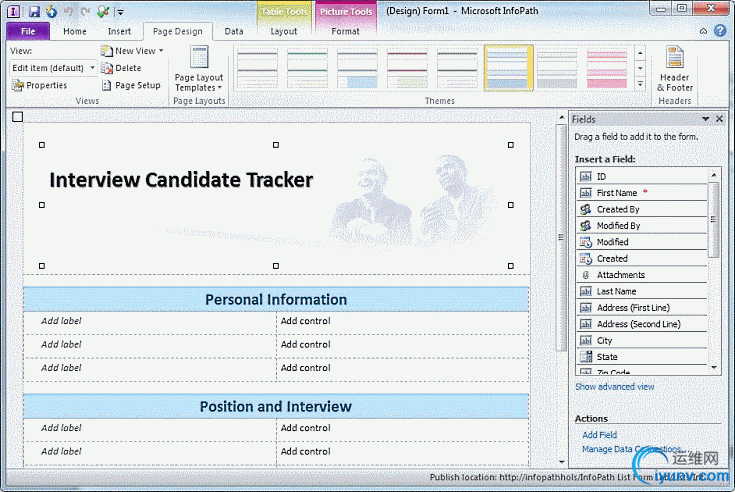Apply the first theme thumbnail in Themes gallery
The width and height of the screenshot is (735, 492).
pos(257,68)
